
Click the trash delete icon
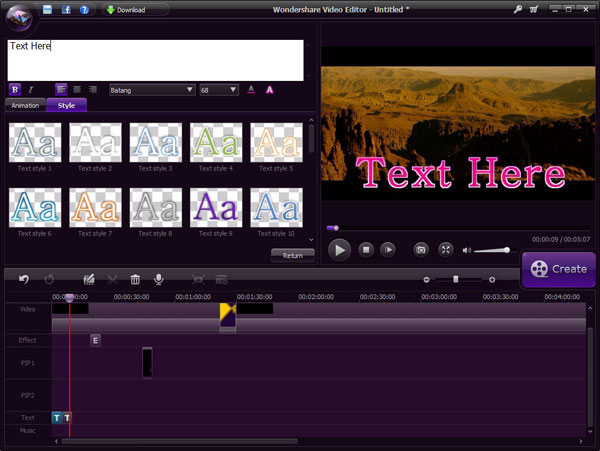(135, 280)
